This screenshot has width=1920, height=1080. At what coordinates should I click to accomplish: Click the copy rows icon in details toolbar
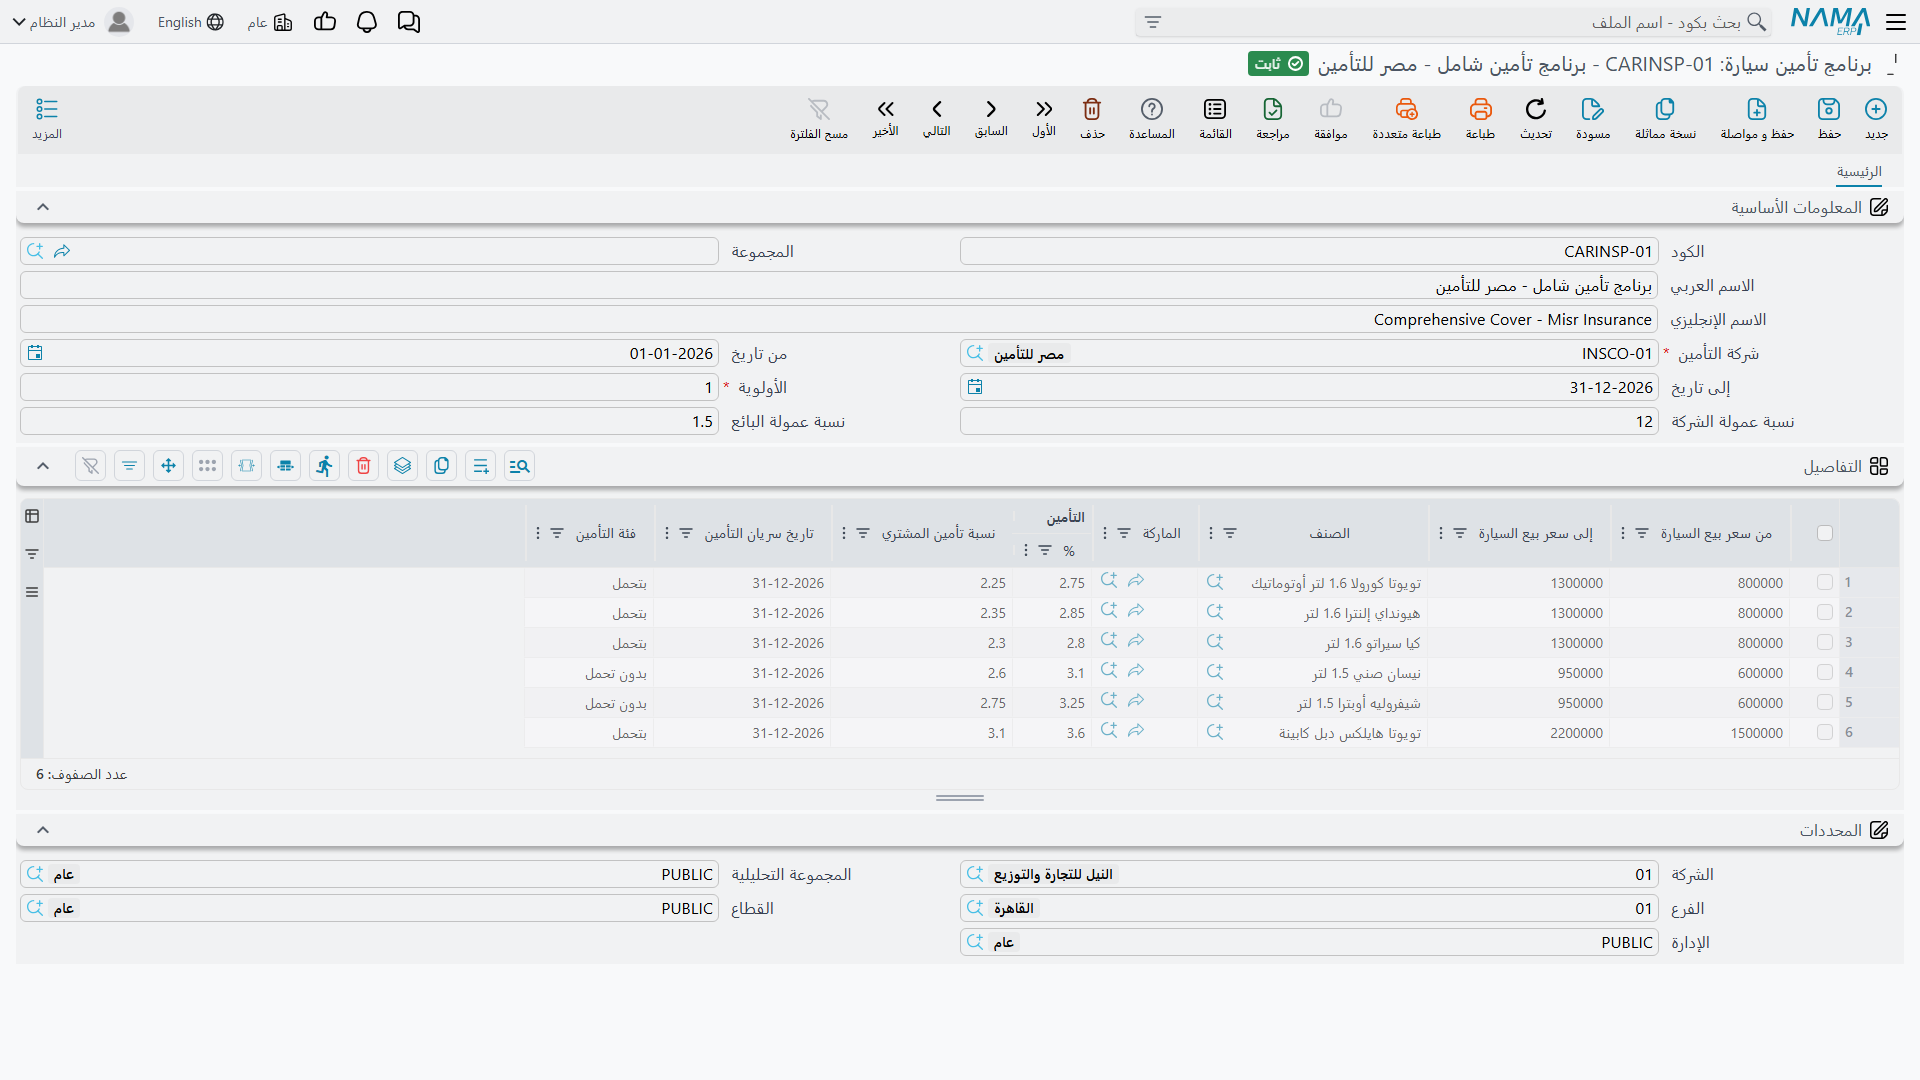(441, 466)
